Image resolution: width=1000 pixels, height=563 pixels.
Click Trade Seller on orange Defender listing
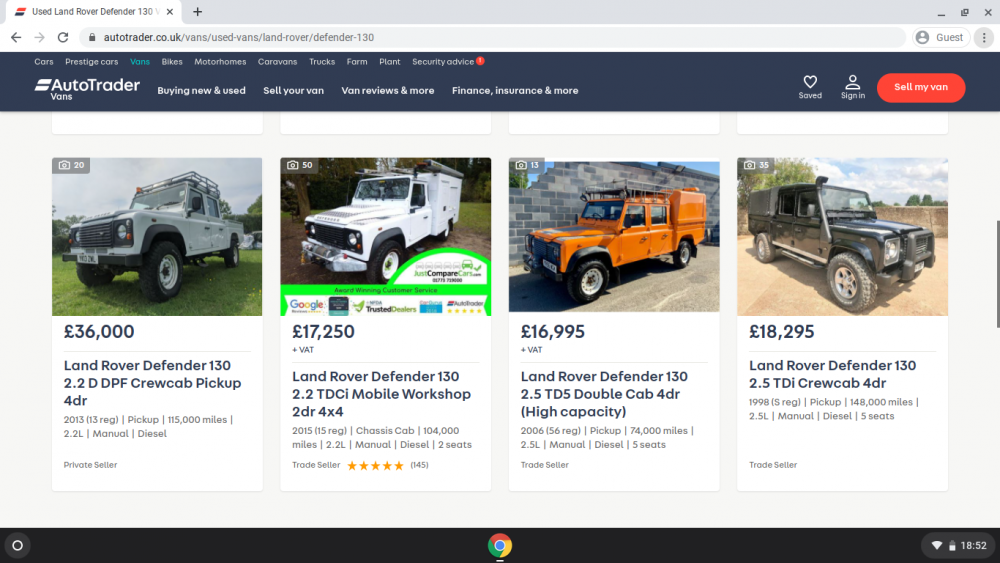(x=545, y=465)
